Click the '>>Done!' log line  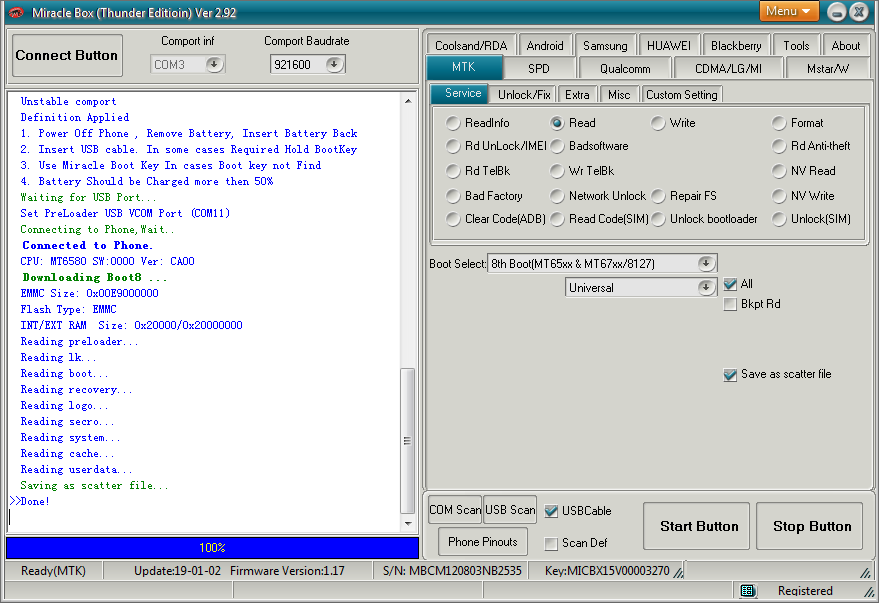click(30, 502)
